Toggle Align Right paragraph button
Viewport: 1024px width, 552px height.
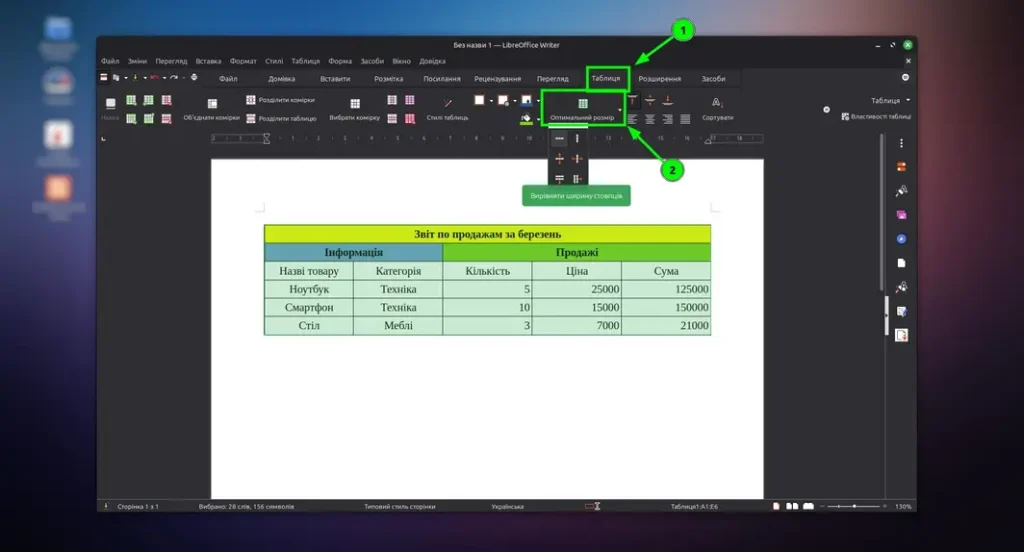pyautogui.click(x=667, y=119)
